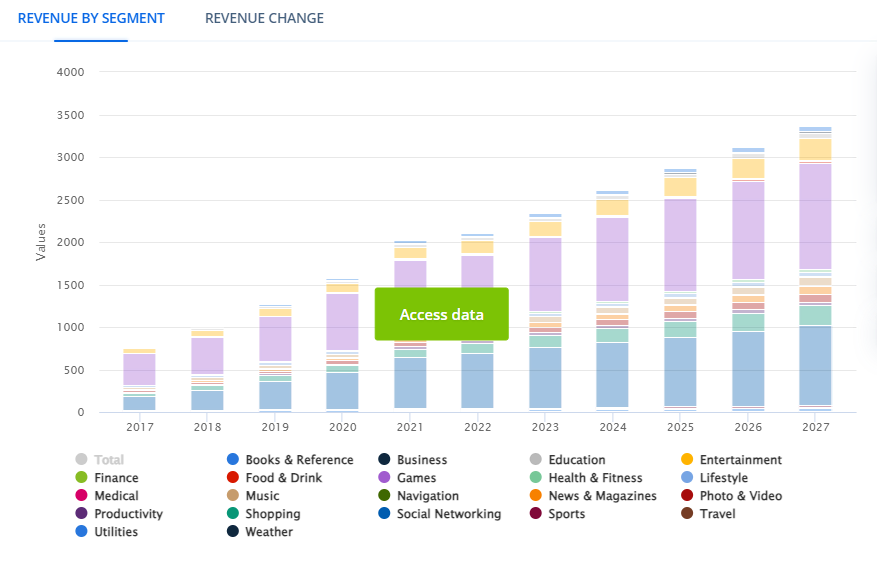Image resolution: width=877 pixels, height=563 pixels.
Task: Click the Games segment of the 2023 bar
Action: point(545,274)
